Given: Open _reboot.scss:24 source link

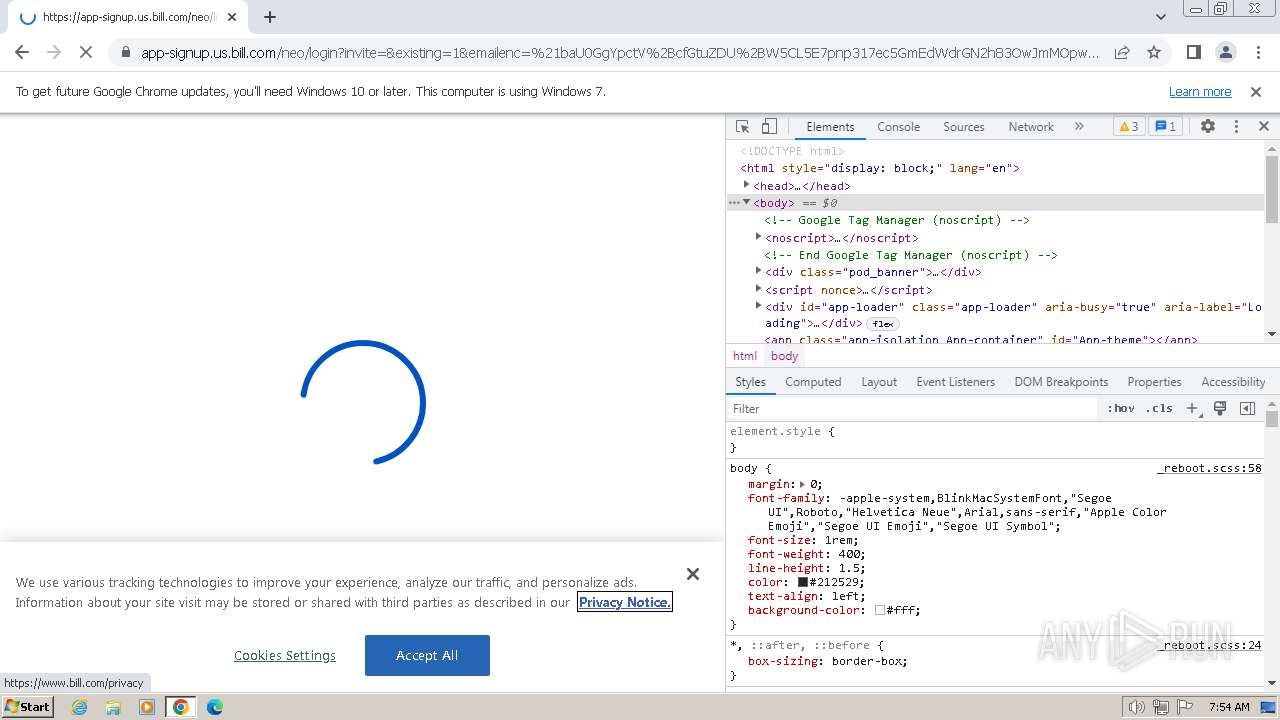Looking at the screenshot, I should [1209, 645].
